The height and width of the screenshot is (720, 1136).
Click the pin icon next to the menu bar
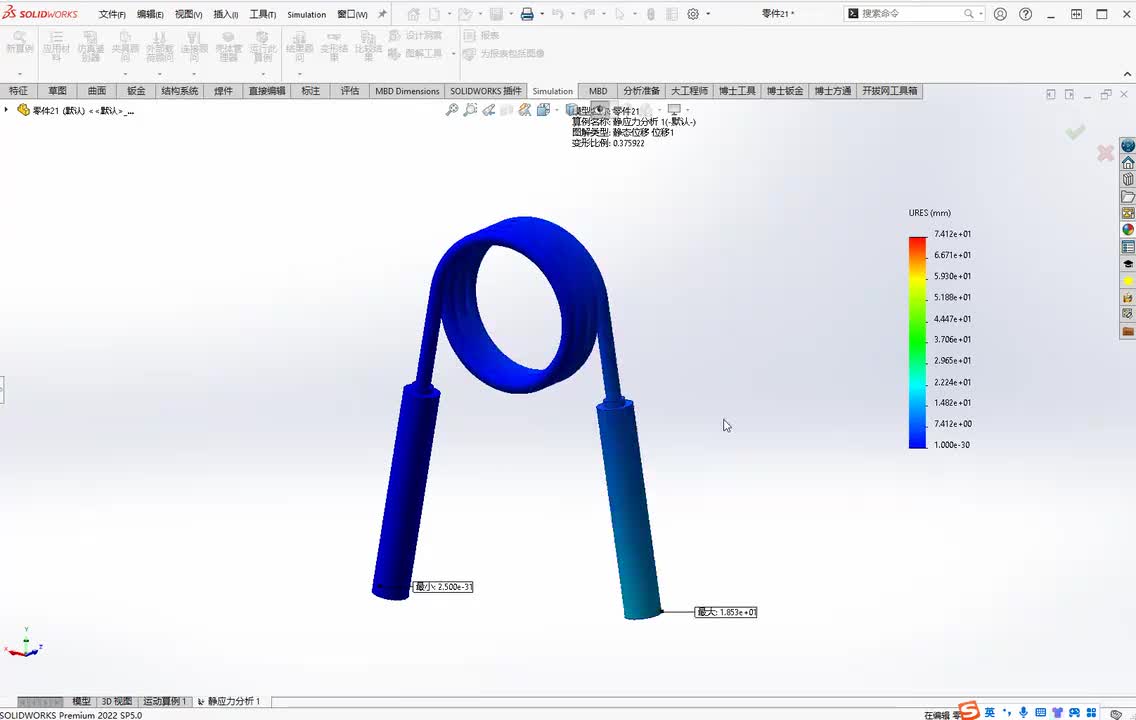point(383,14)
